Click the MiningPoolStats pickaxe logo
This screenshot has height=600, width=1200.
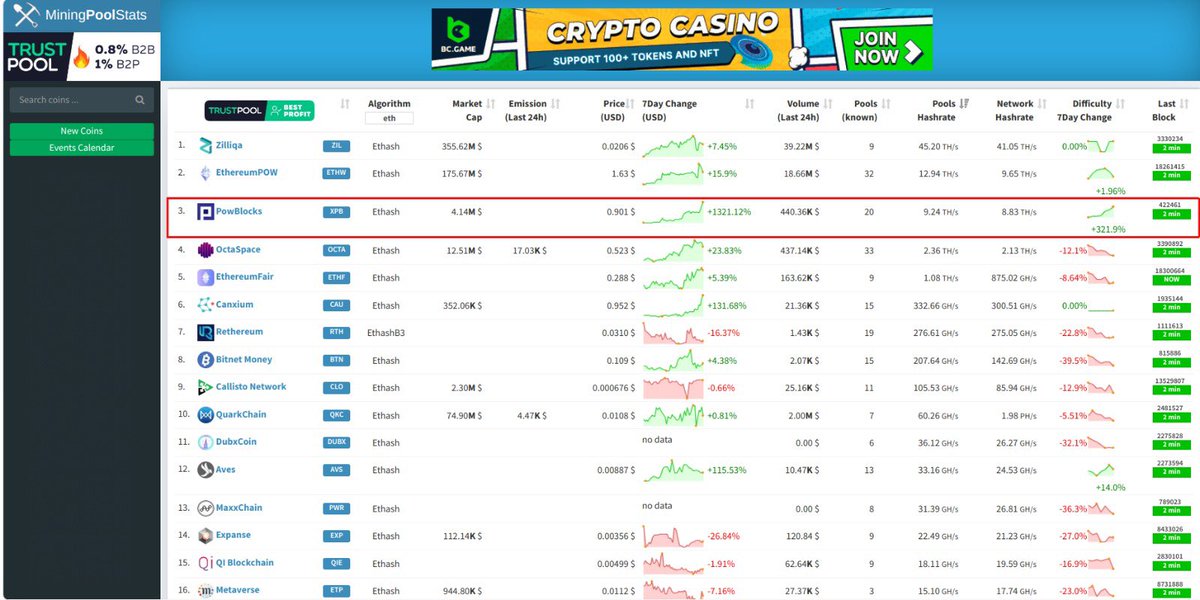tap(27, 16)
